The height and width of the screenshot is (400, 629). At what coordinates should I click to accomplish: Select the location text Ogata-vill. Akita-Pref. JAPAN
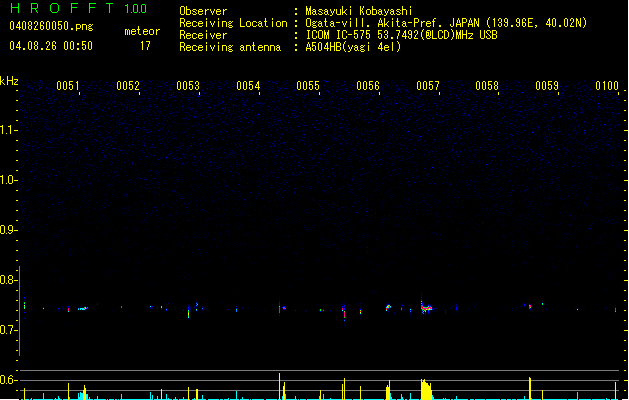[392, 23]
